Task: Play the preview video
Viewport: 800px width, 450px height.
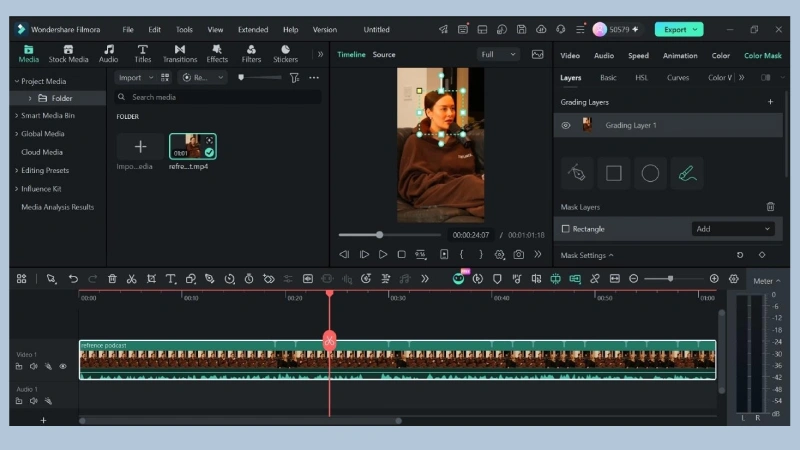Action: pos(383,254)
